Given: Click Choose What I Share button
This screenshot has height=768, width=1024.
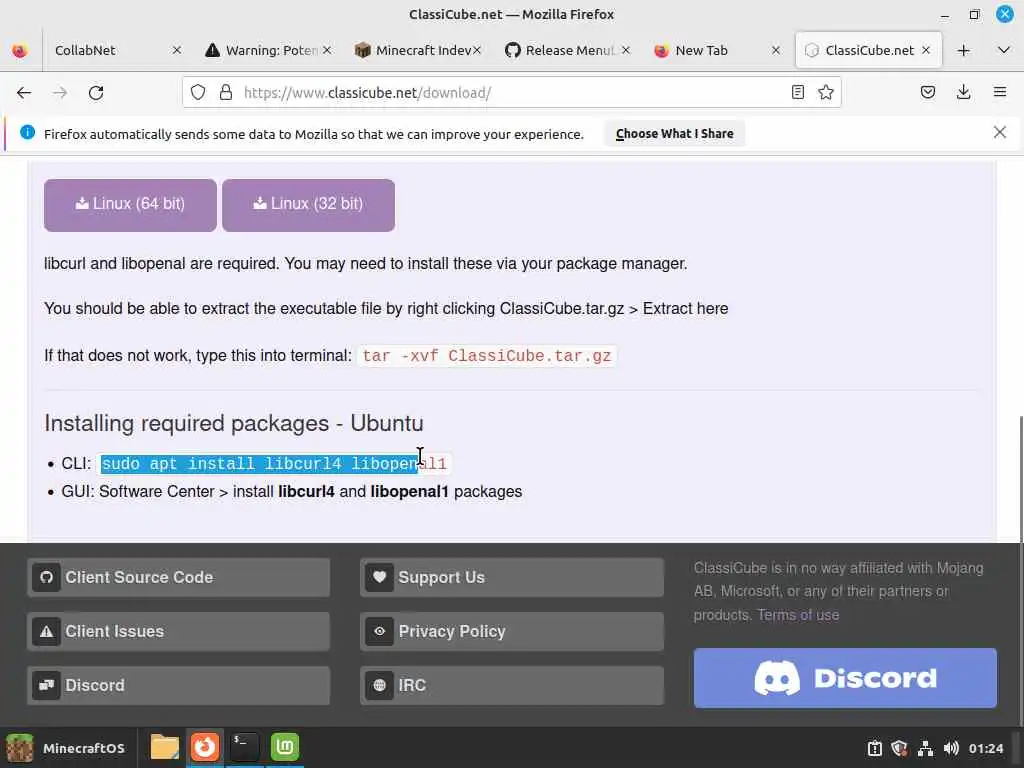Looking at the screenshot, I should point(674,133).
